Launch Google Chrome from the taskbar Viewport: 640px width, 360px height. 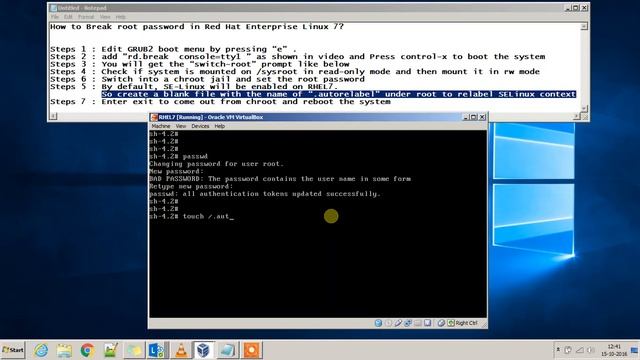pos(87,350)
